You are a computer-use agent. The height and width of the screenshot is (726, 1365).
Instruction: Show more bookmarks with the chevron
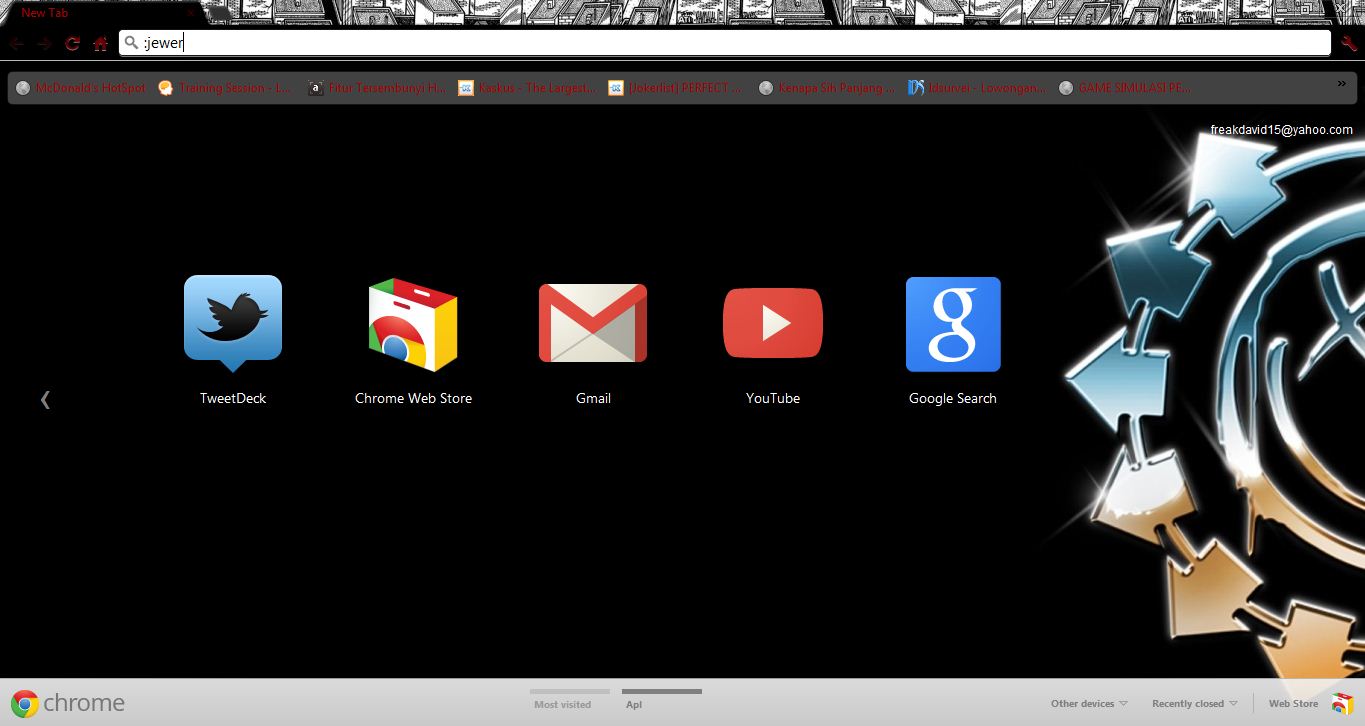[x=1342, y=84]
